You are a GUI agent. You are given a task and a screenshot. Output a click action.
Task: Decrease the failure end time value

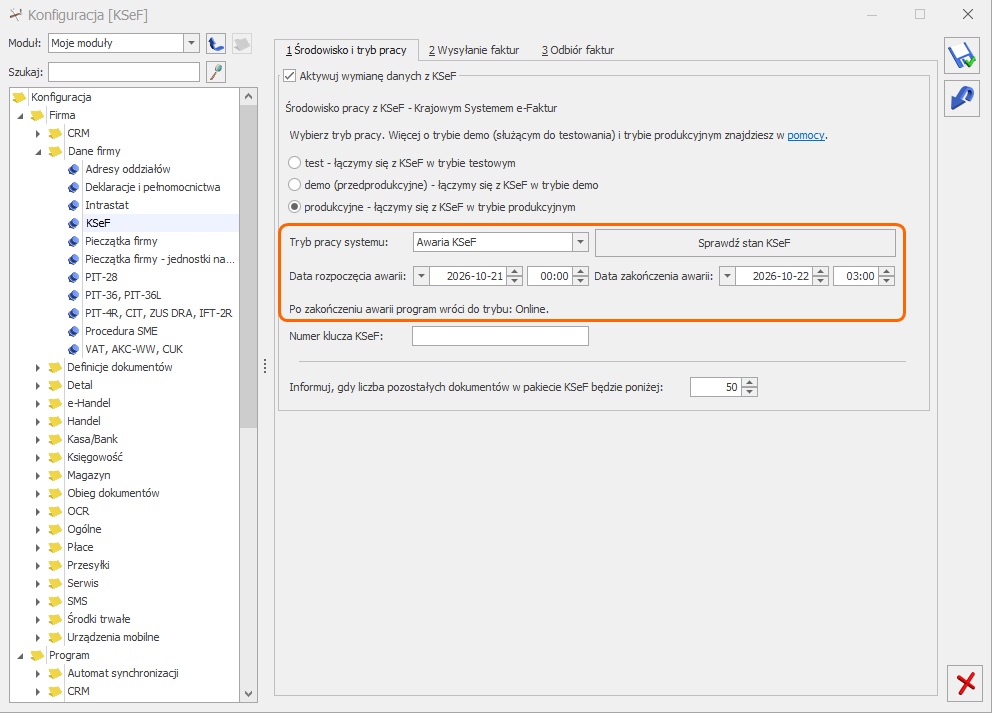pyautogui.click(x=887, y=280)
